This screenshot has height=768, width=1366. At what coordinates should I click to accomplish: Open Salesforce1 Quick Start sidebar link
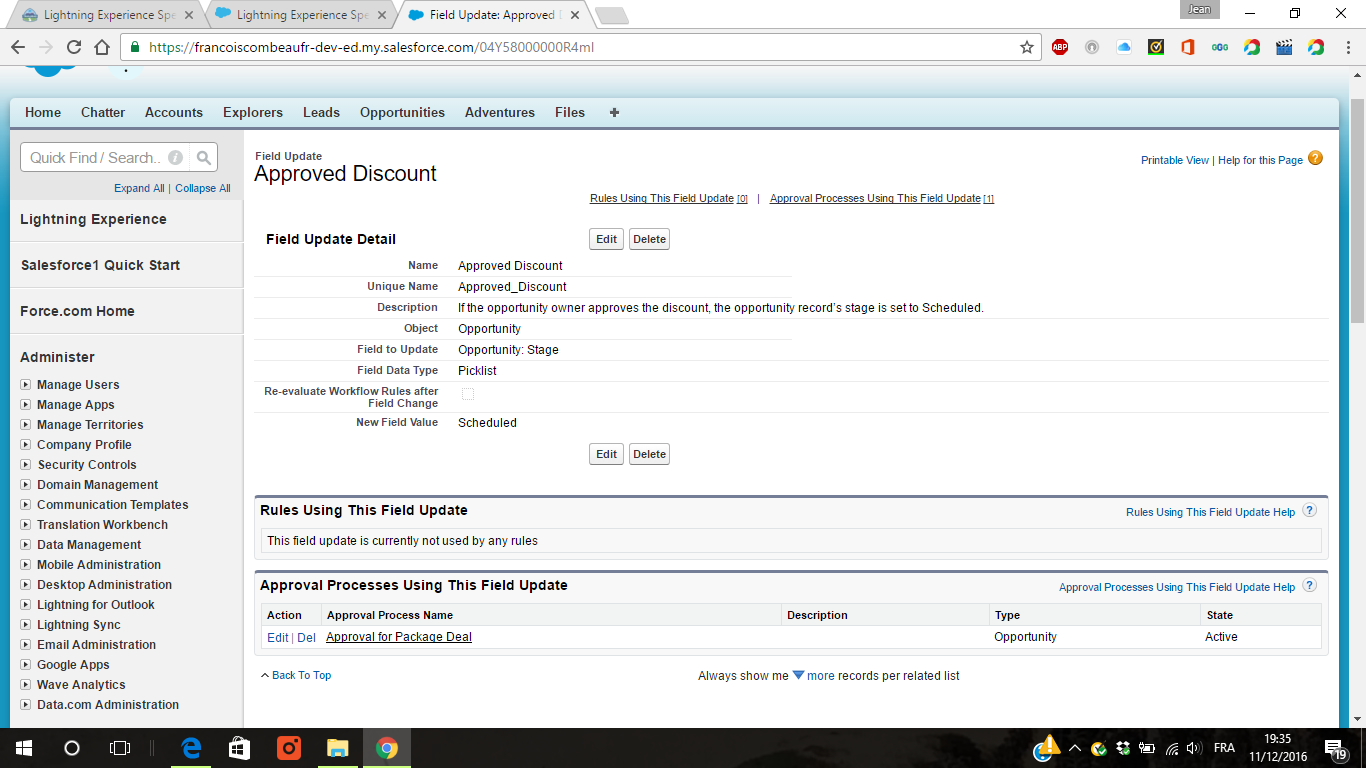pos(100,265)
